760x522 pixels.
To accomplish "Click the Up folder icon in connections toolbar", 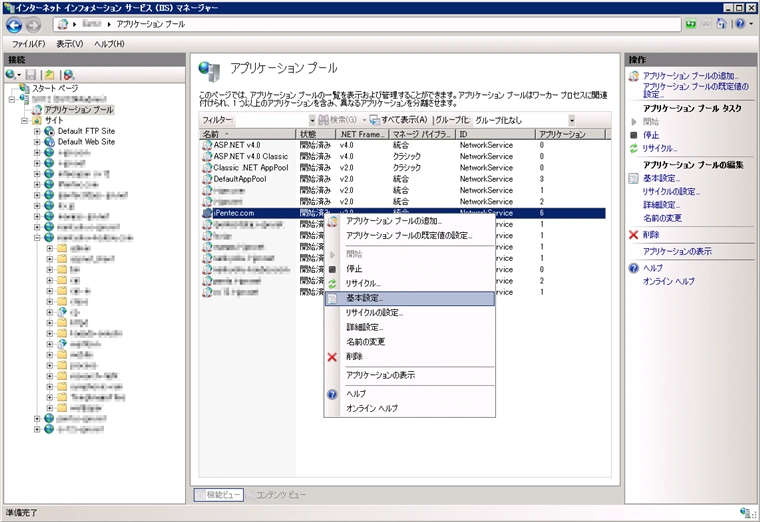I will 50,74.
